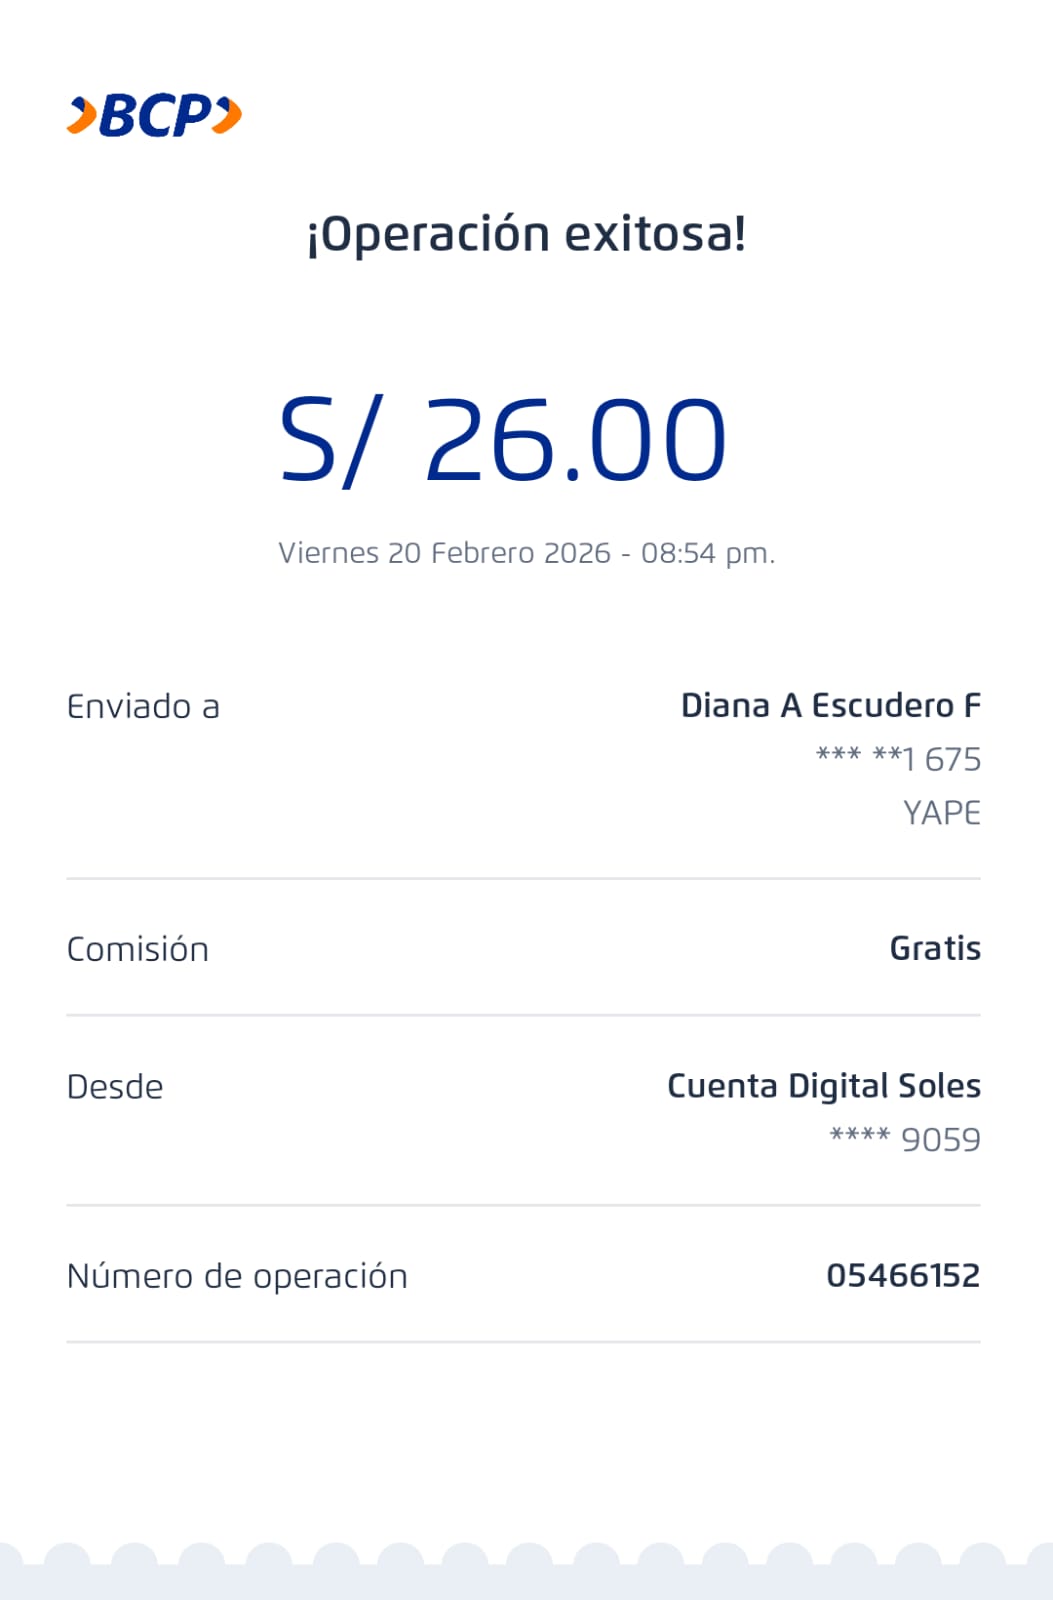
Task: Click the Número de operación label
Action: click(x=237, y=1276)
